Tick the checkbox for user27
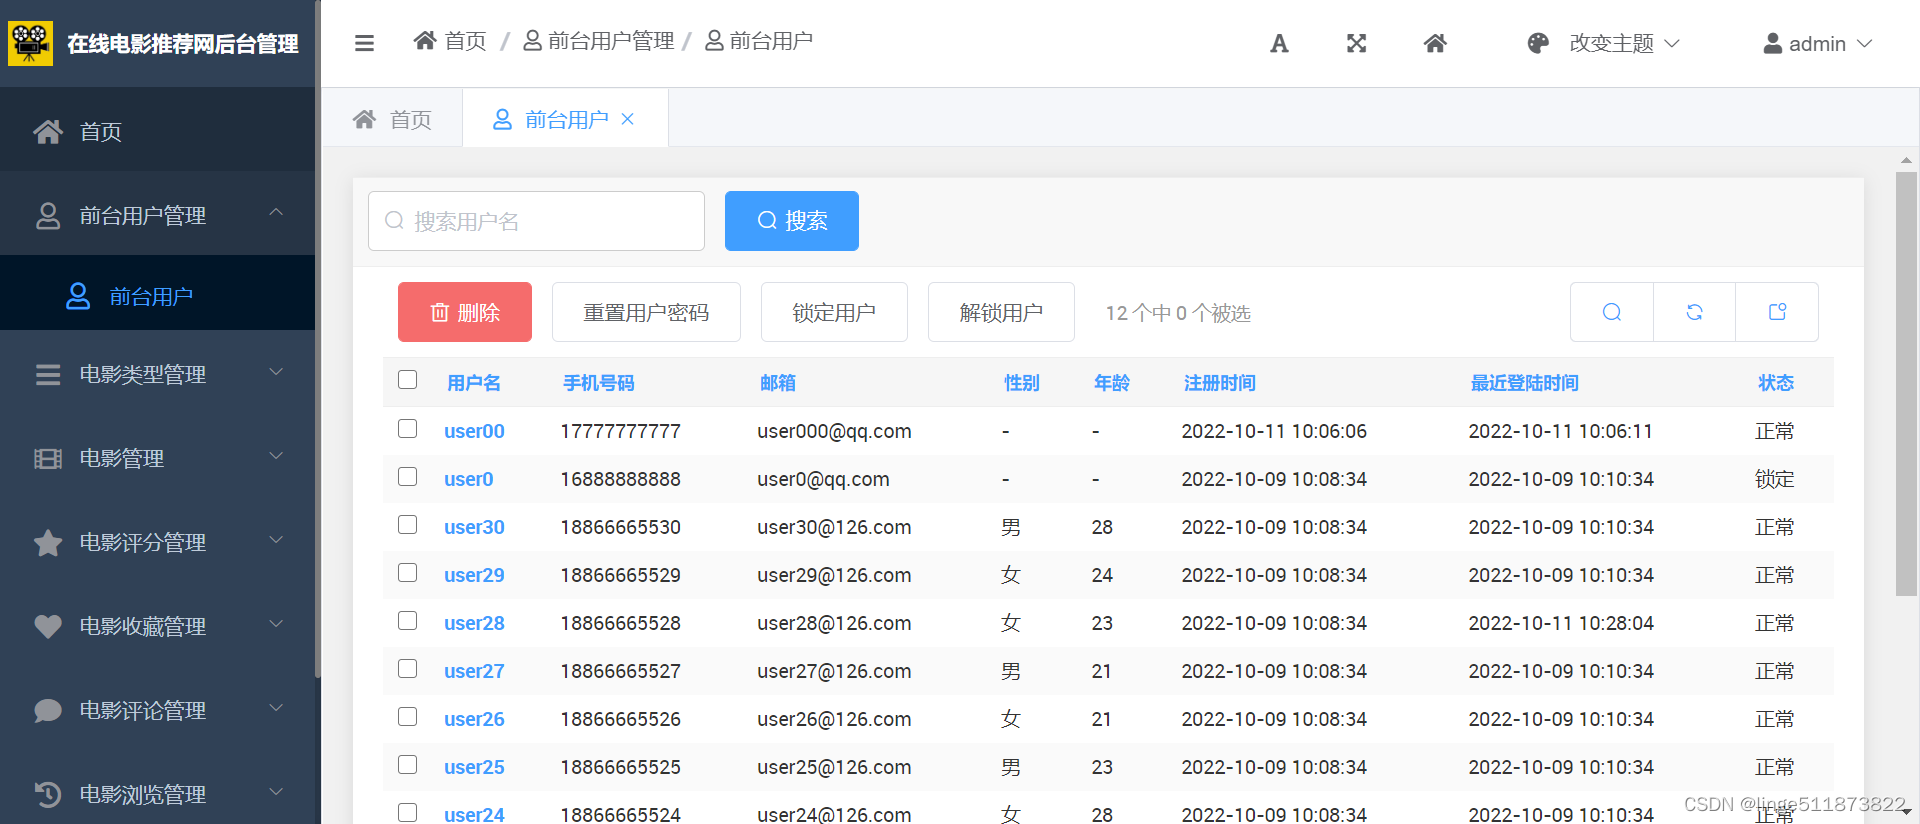 click(x=407, y=669)
